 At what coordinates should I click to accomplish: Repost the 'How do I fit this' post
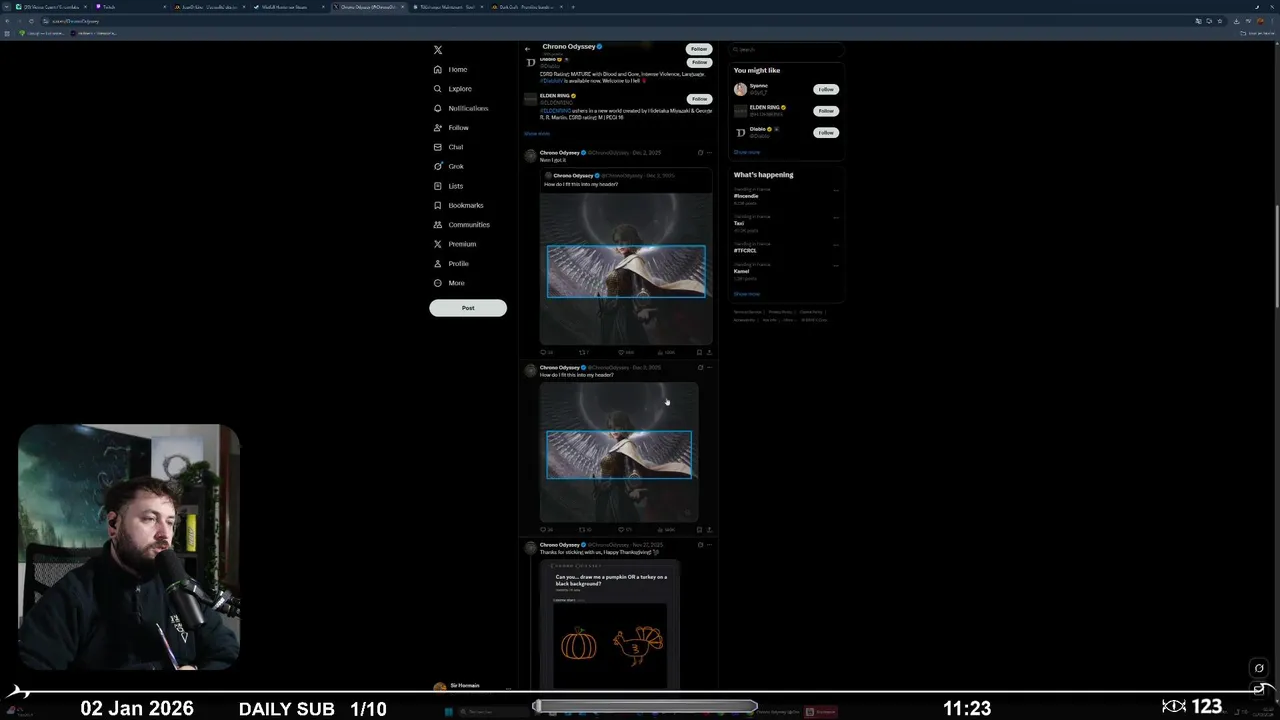coord(584,529)
